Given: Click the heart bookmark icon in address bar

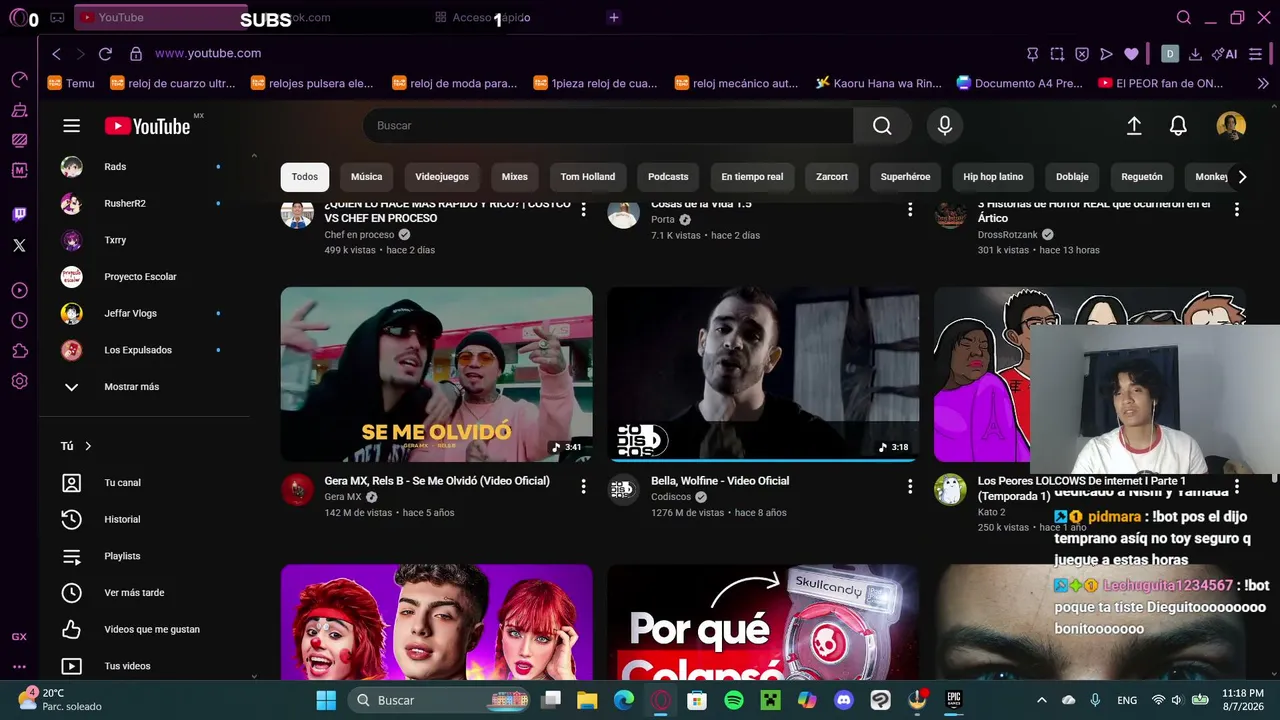Looking at the screenshot, I should (x=1131, y=54).
